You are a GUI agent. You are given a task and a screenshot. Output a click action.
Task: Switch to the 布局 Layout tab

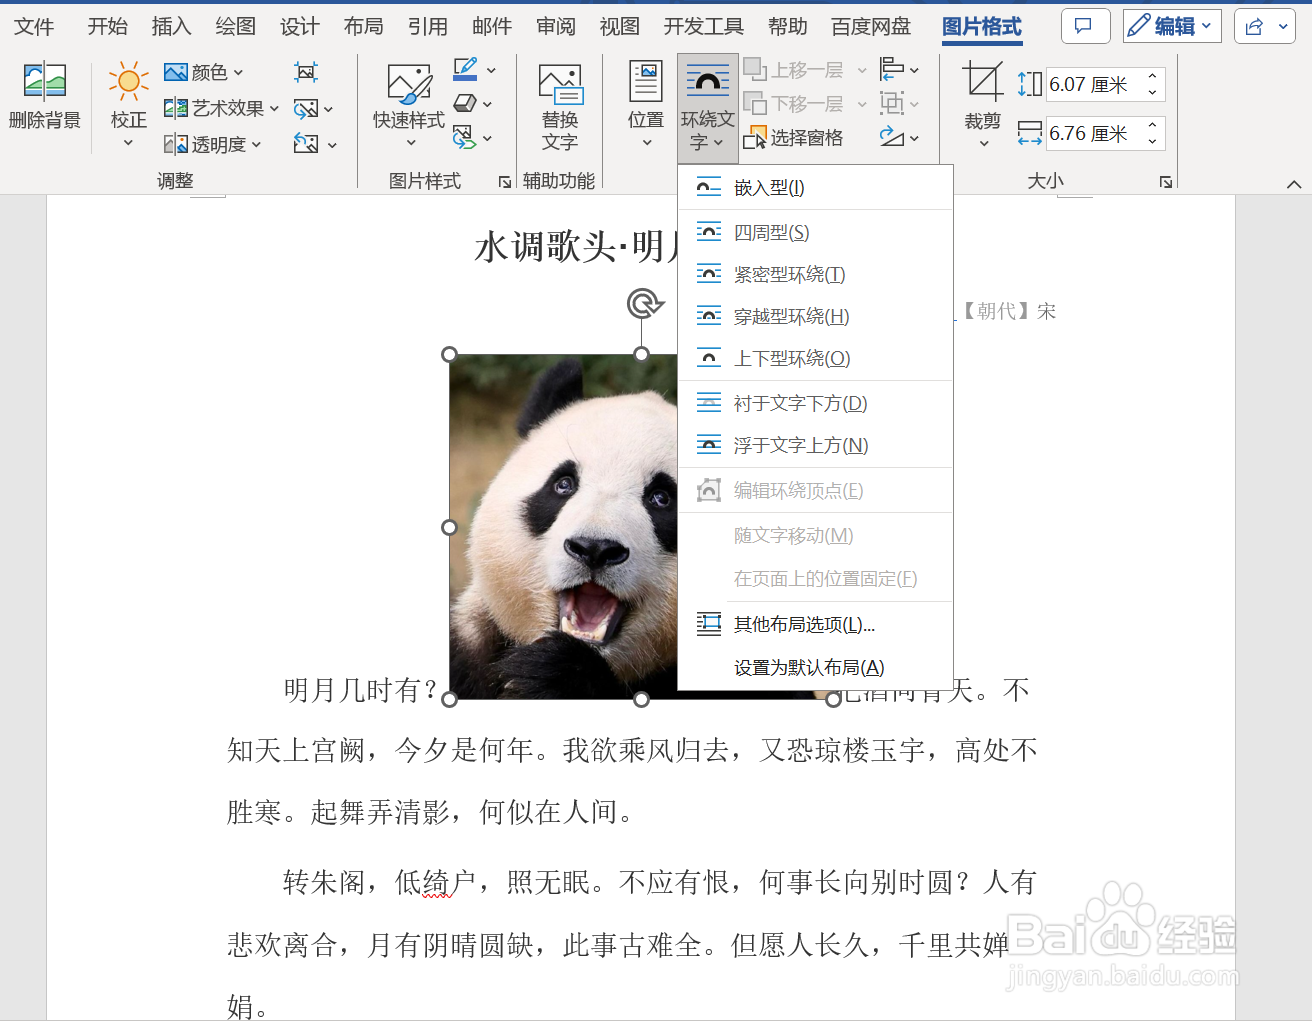364,26
